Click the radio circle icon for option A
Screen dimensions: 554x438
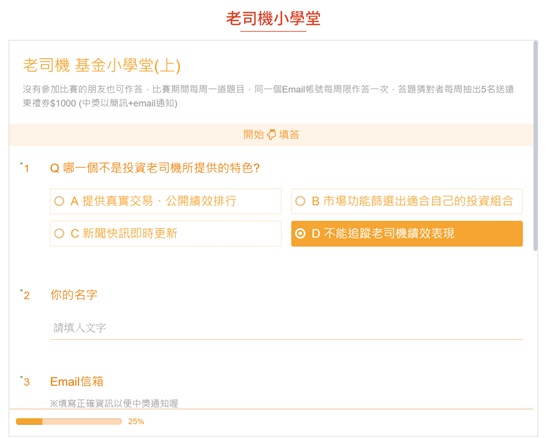tap(59, 201)
